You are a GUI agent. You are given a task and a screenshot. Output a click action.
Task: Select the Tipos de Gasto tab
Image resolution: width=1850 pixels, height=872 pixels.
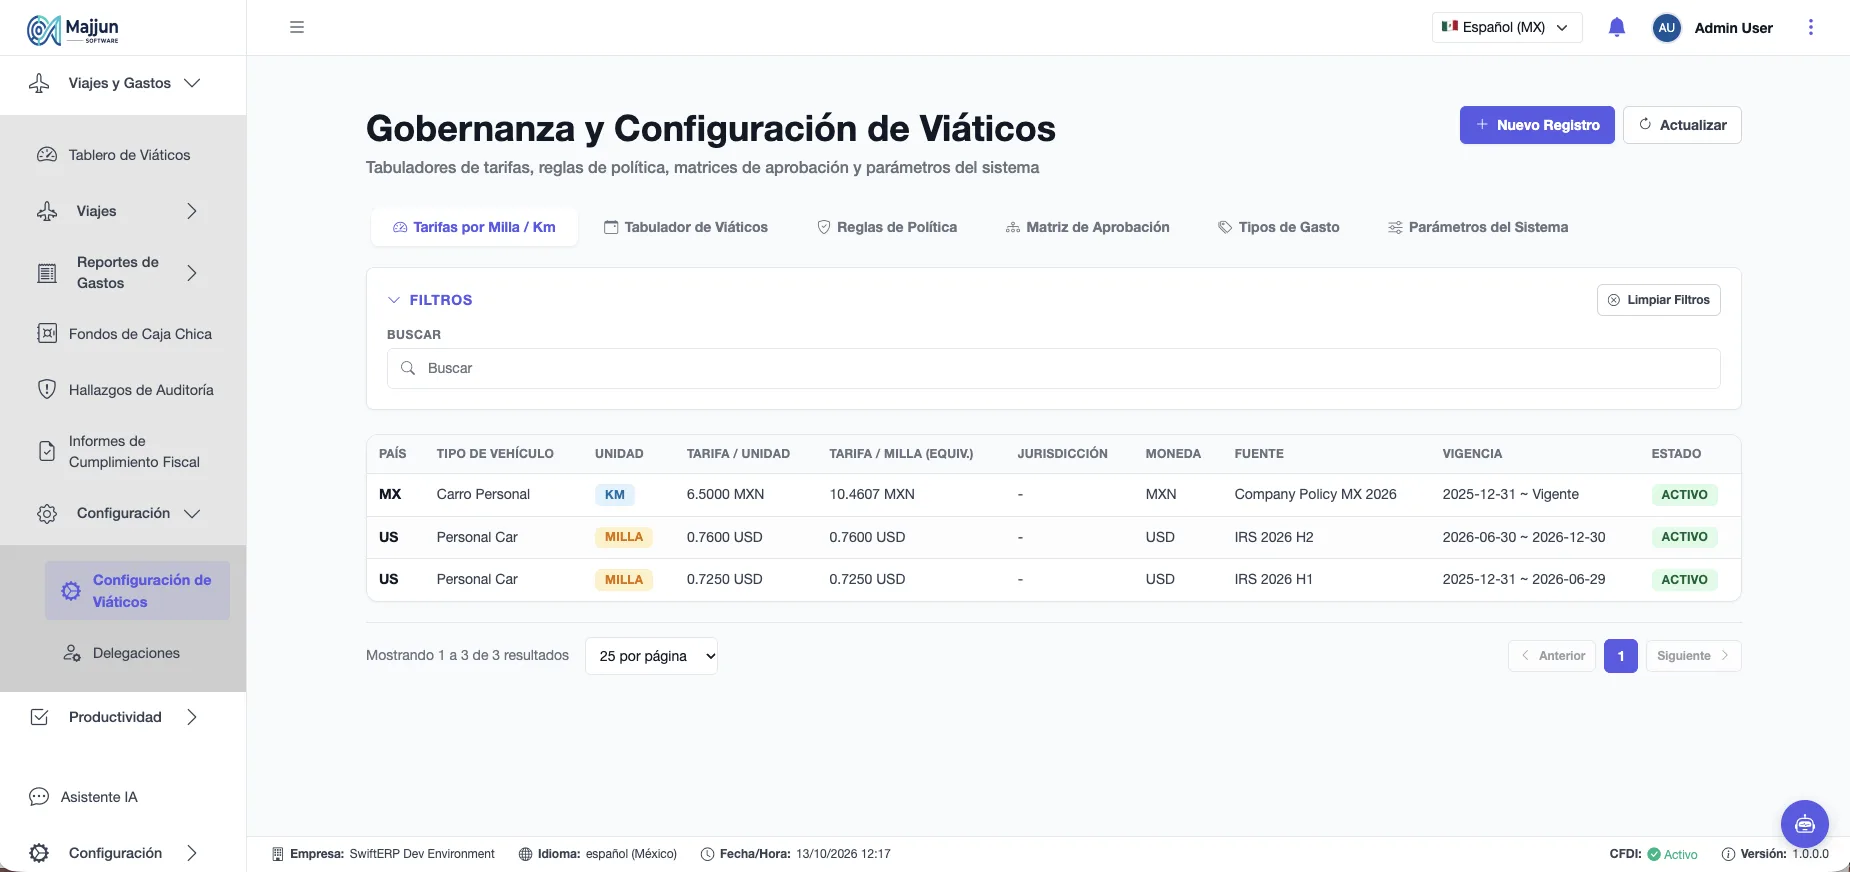click(x=1278, y=227)
